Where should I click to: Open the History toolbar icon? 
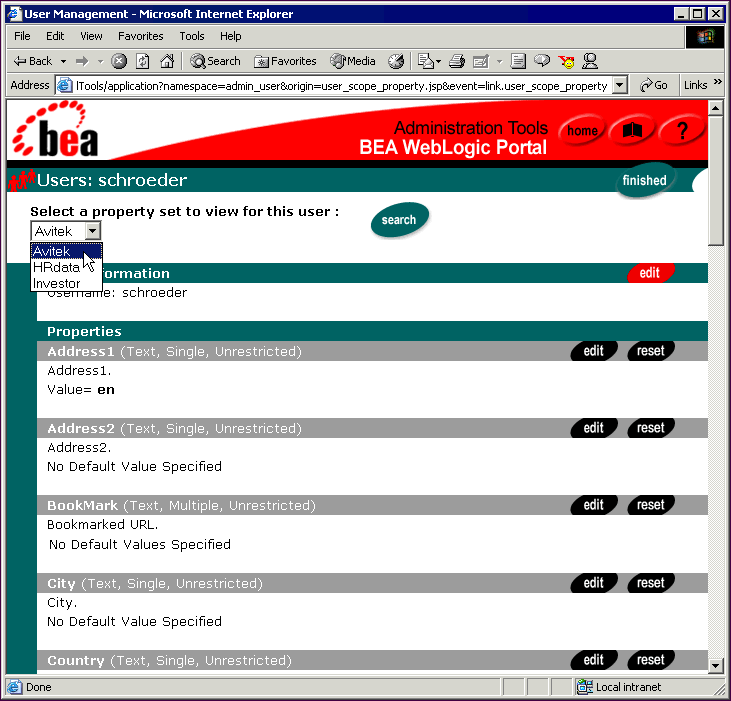[x=396, y=61]
